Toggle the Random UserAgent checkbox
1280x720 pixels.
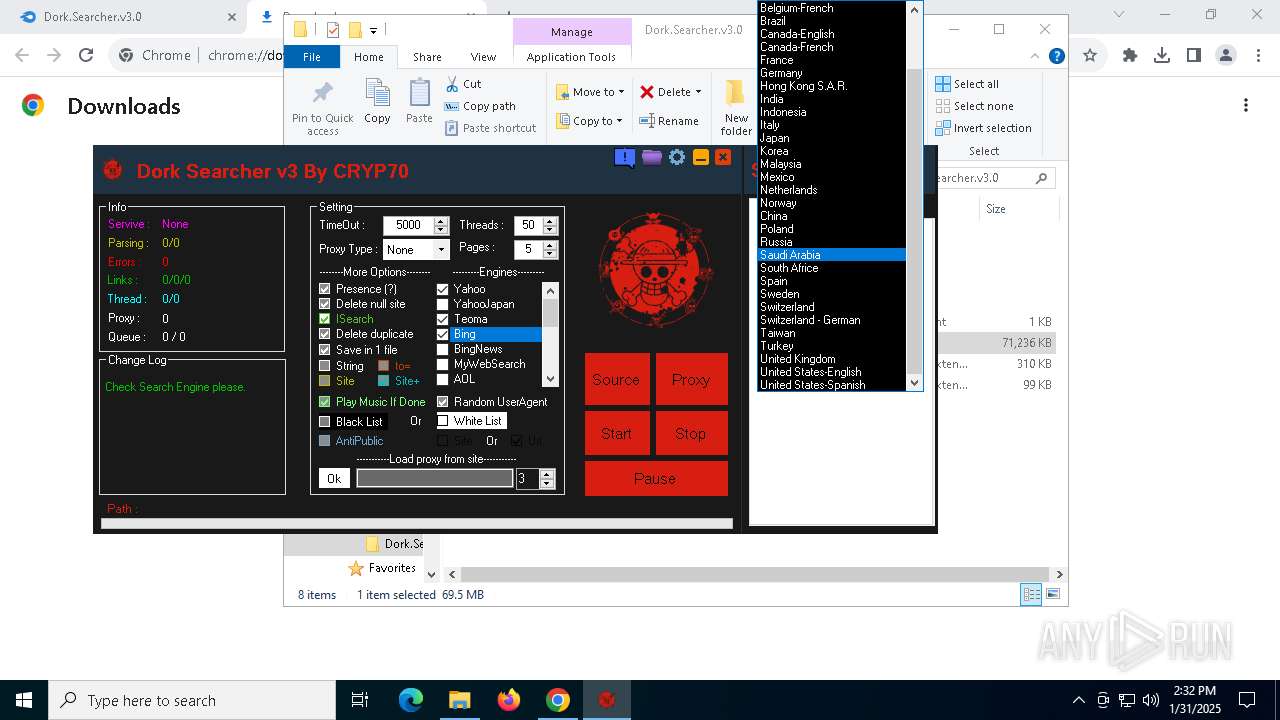tap(443, 402)
